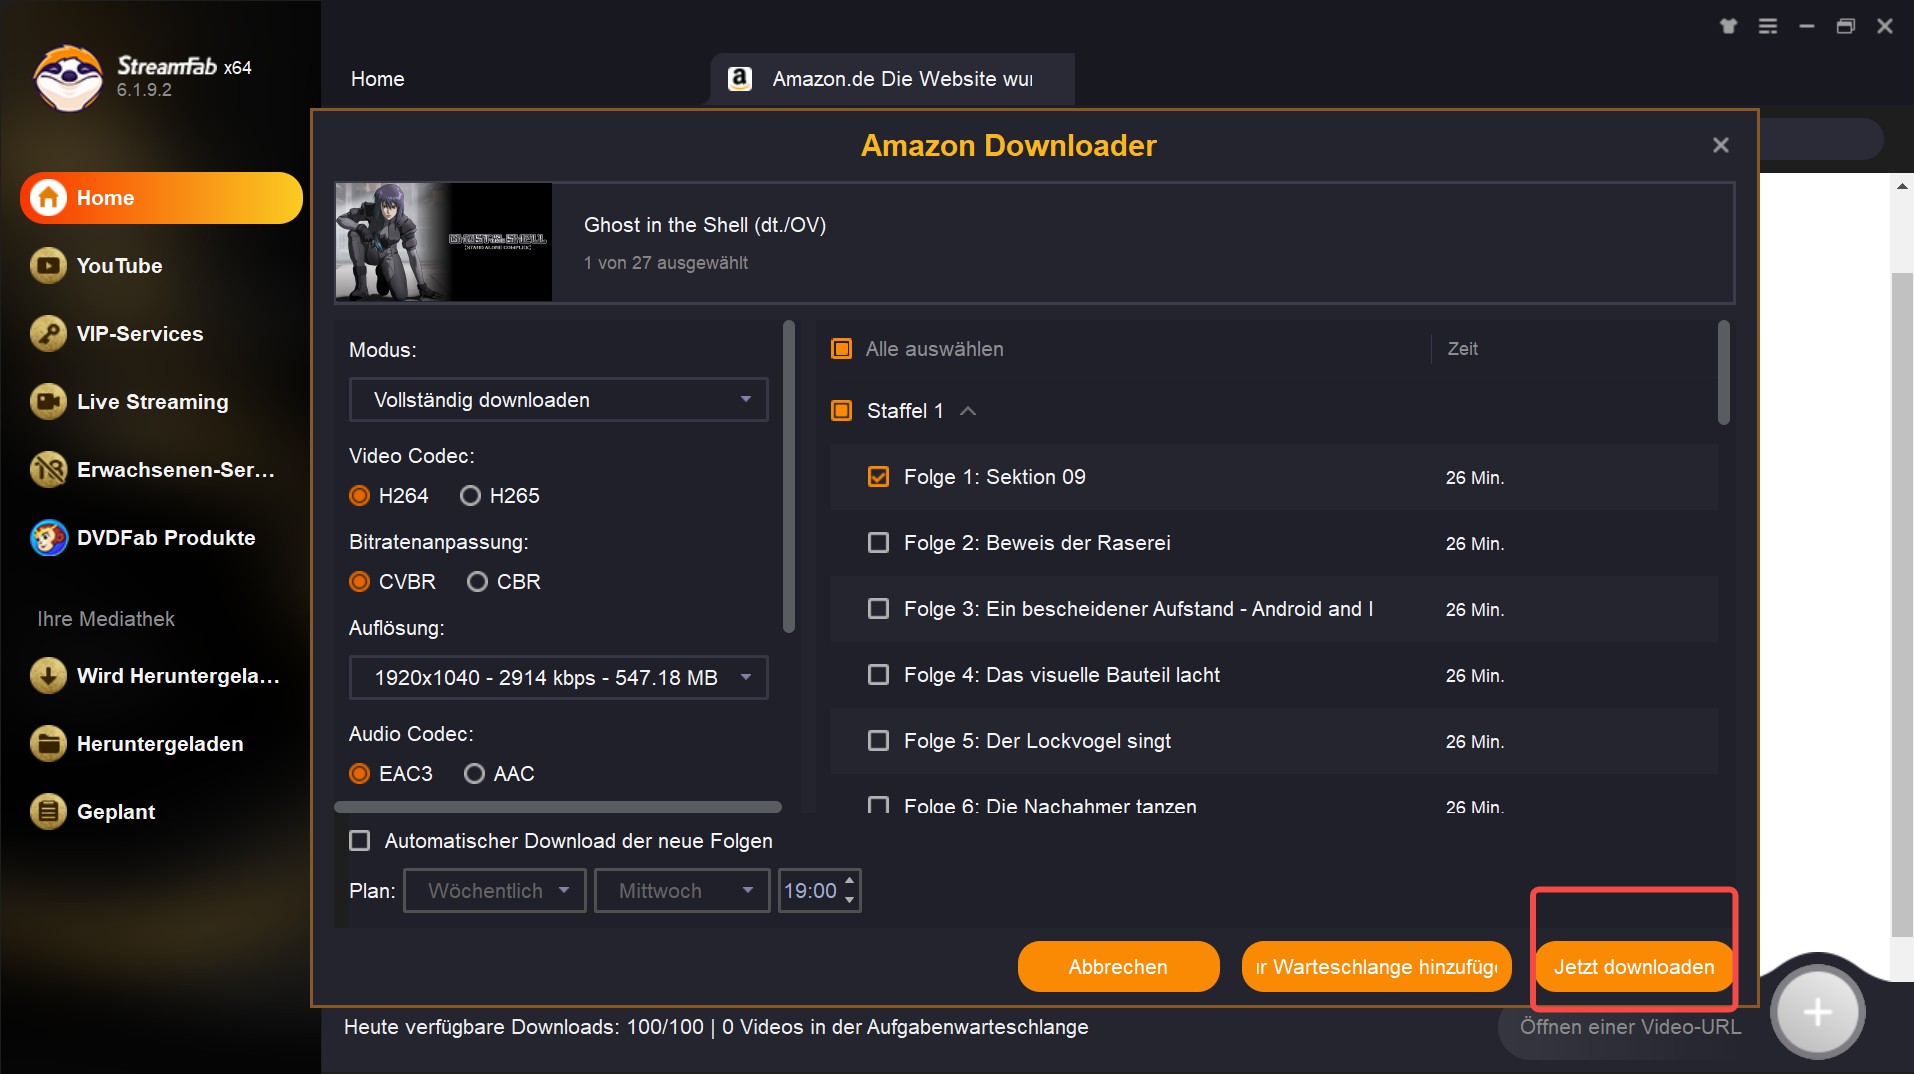Viewport: 1914px width, 1074px height.
Task: Open Heruntergeladen library
Action: pos(160,744)
